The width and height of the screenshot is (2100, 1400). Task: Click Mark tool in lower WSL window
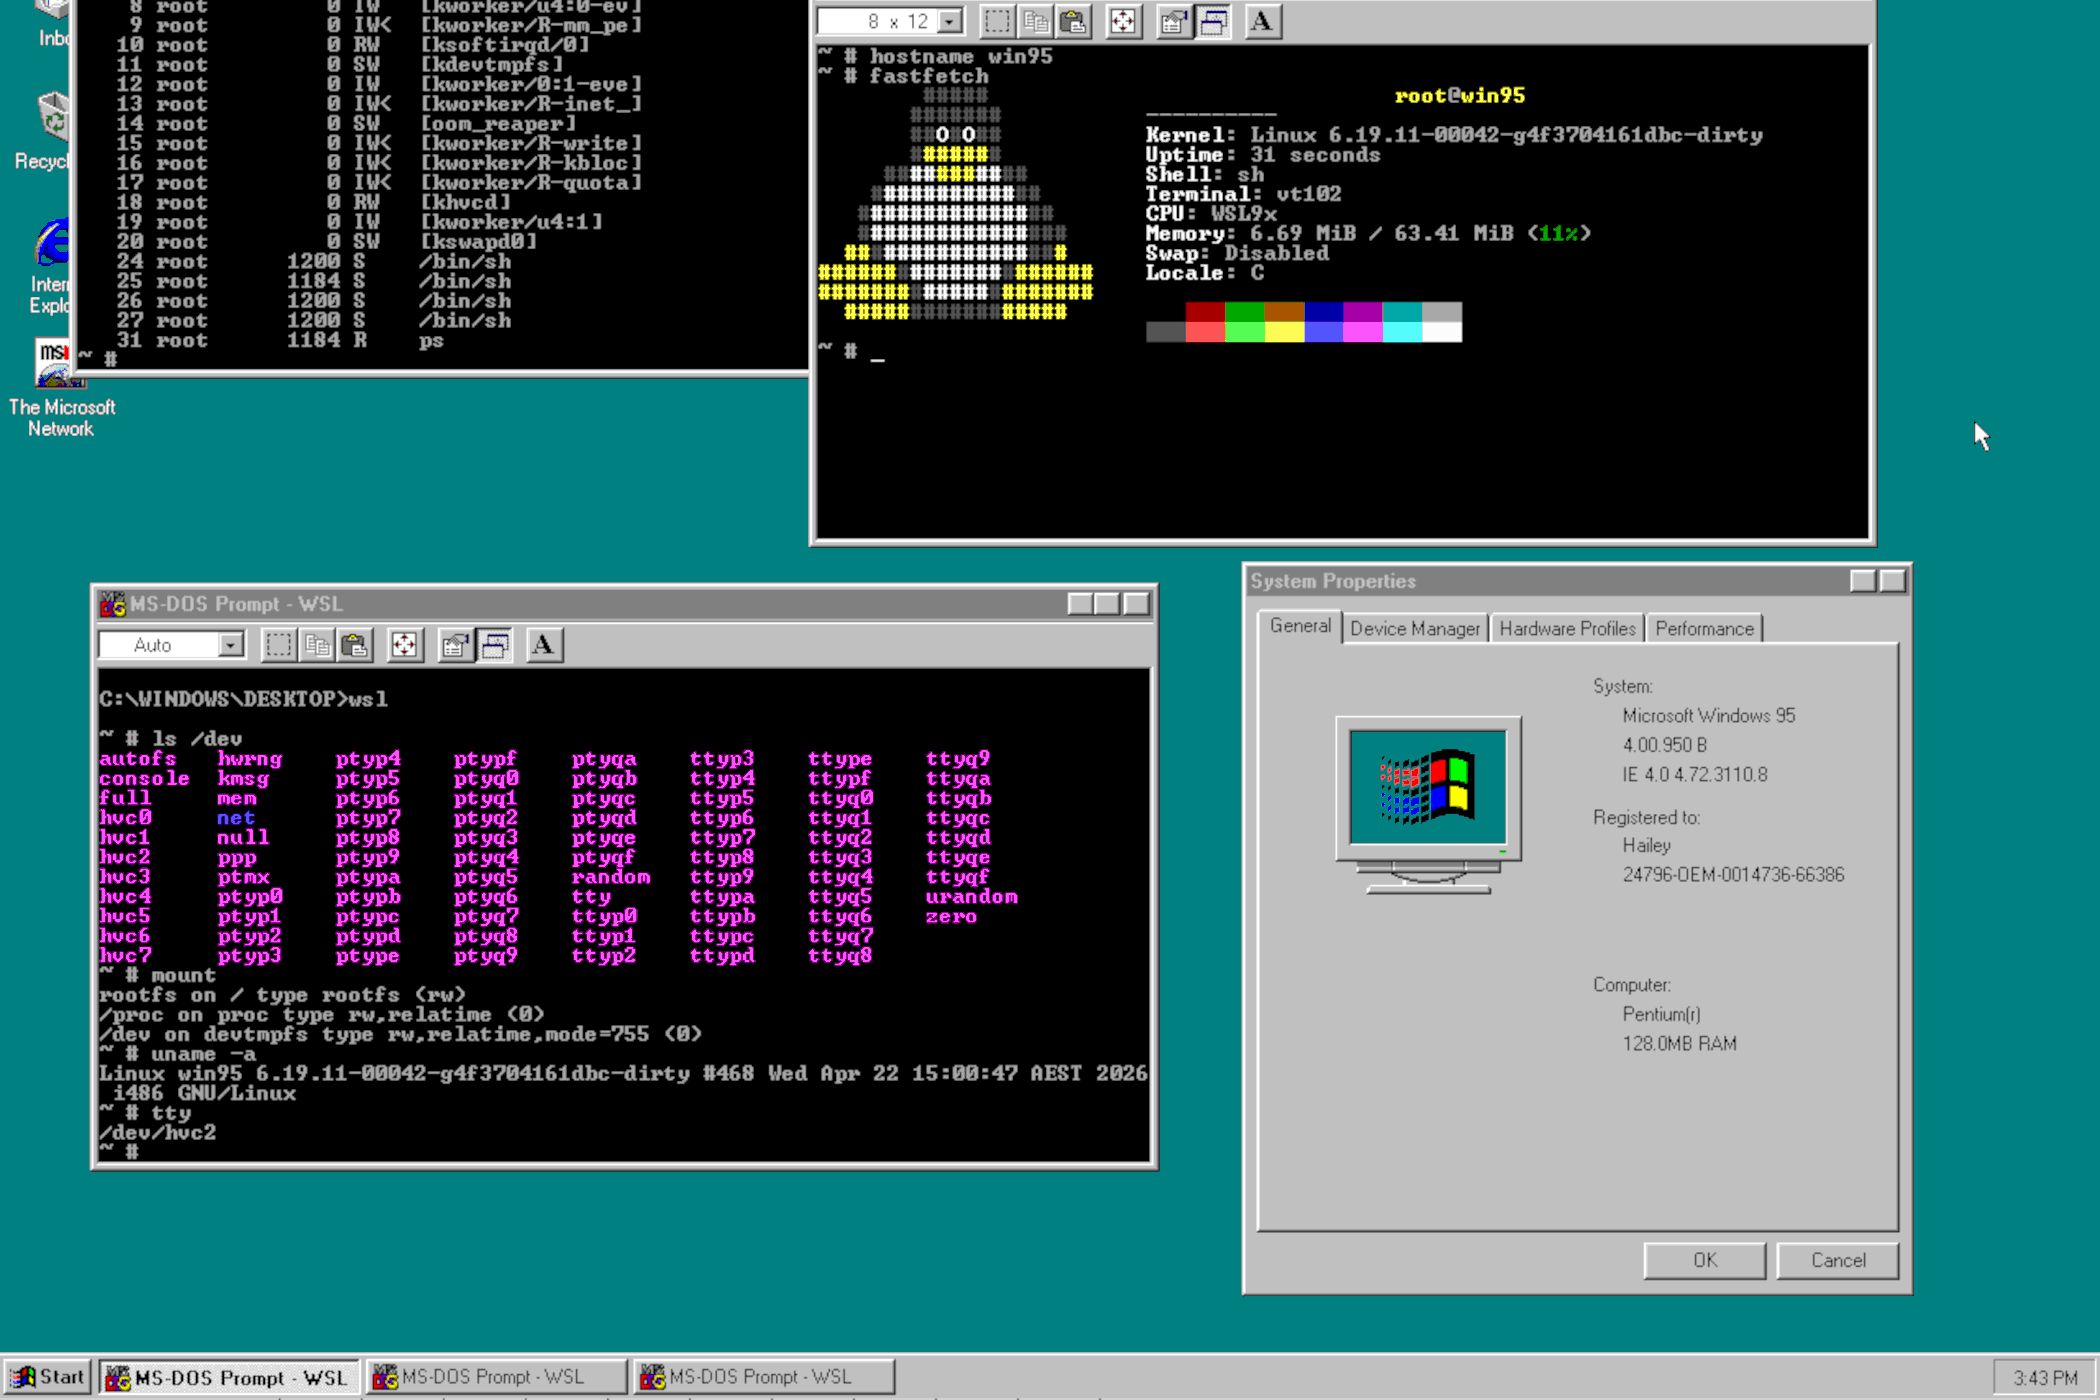pyautogui.click(x=279, y=645)
